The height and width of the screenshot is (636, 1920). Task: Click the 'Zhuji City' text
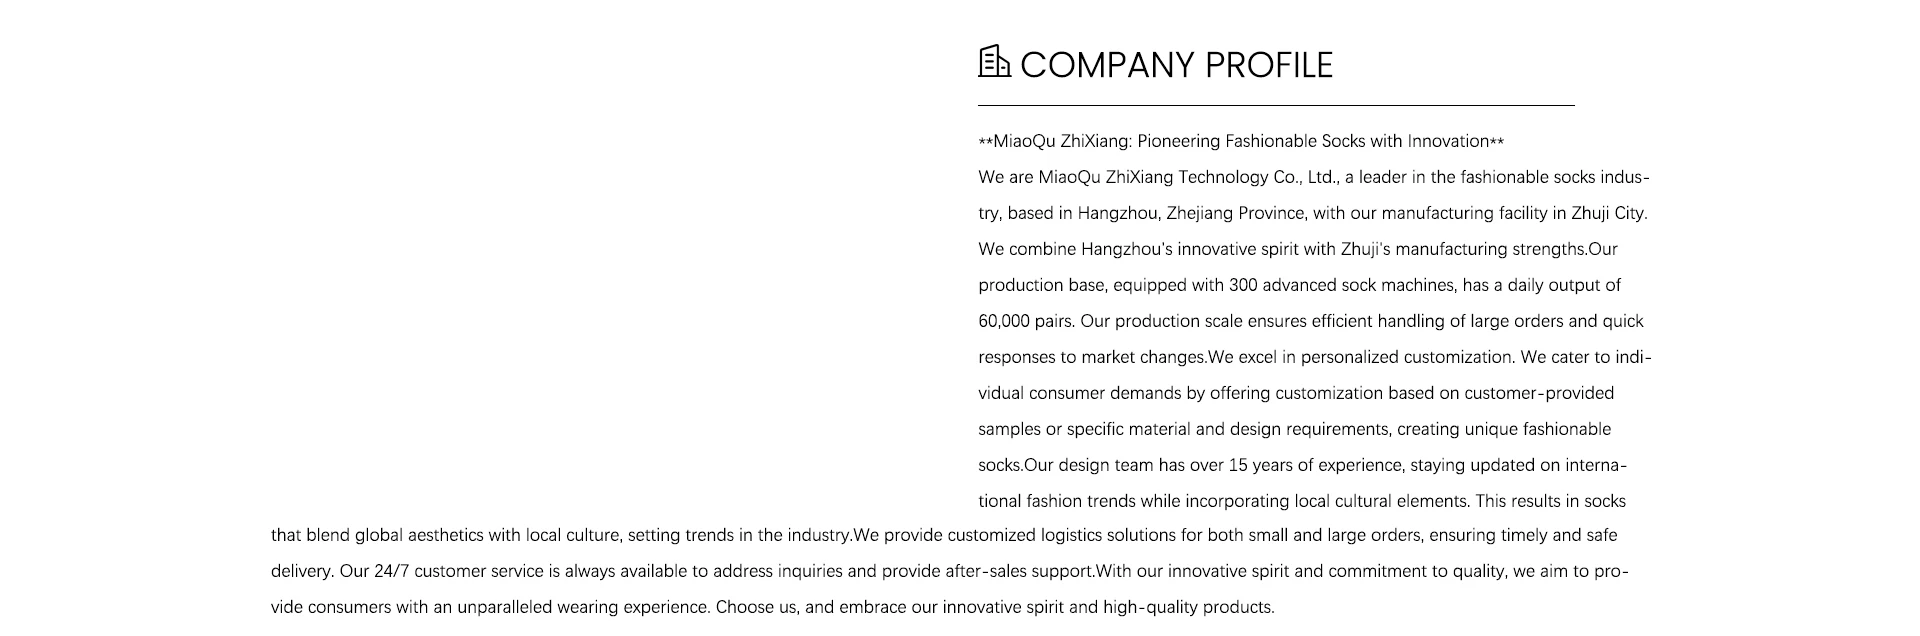(1607, 213)
